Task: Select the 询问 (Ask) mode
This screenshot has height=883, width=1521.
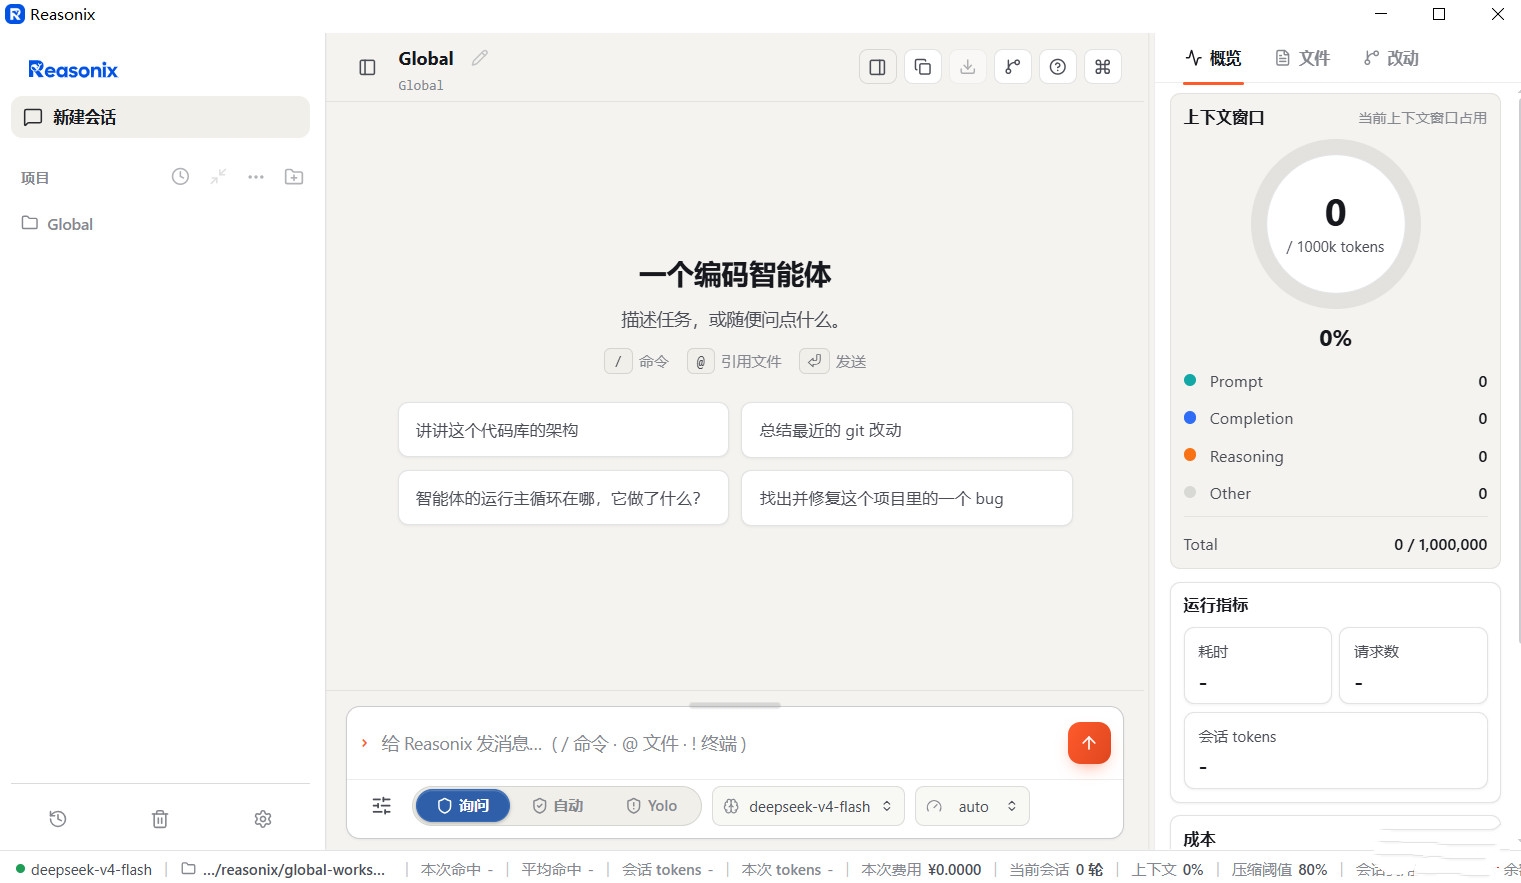Action: tap(463, 806)
